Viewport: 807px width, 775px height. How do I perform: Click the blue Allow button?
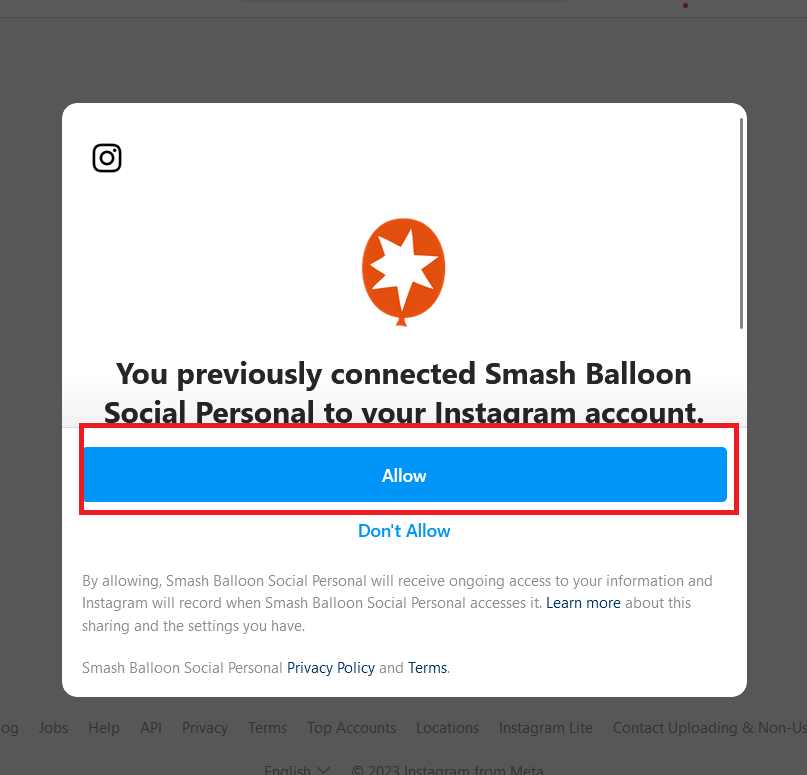tap(405, 474)
